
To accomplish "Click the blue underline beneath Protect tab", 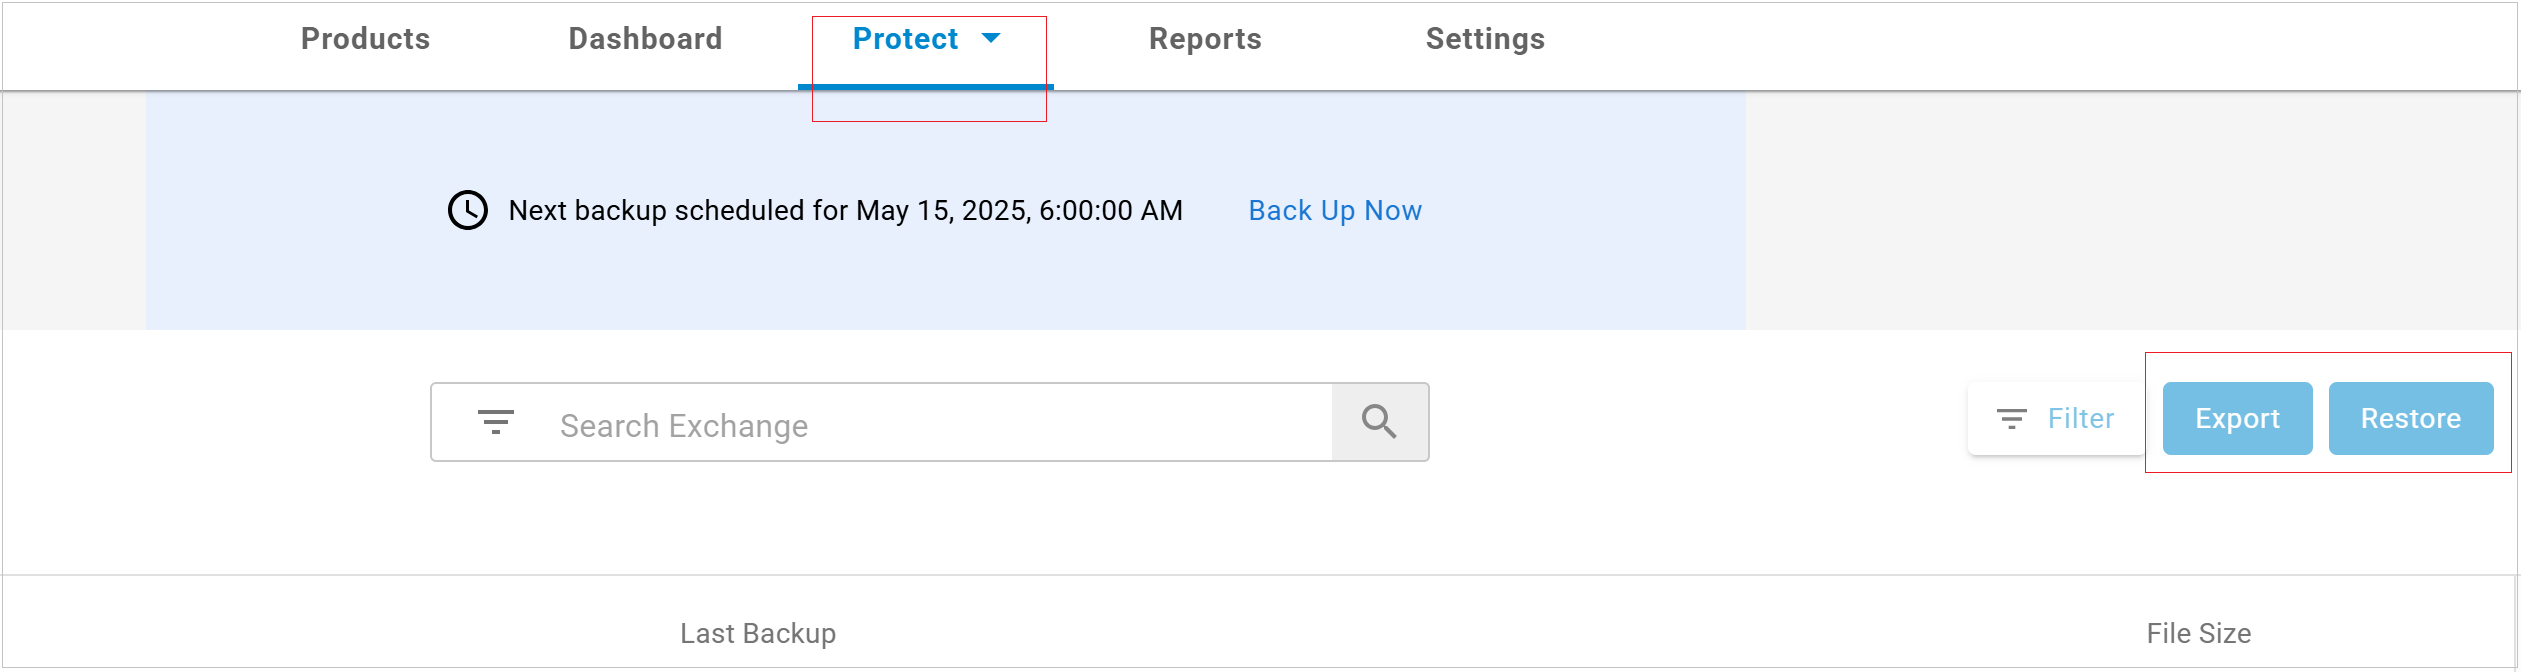I will pos(925,87).
